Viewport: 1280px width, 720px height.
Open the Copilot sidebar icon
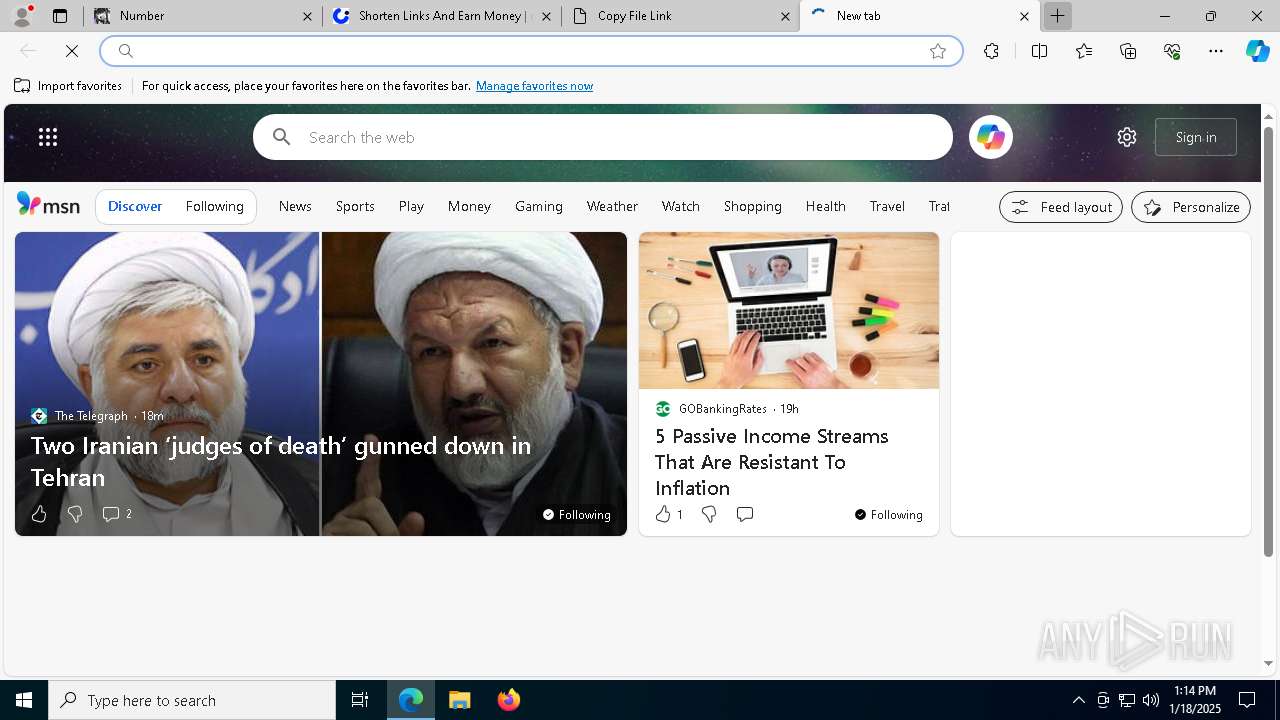click(x=1258, y=51)
